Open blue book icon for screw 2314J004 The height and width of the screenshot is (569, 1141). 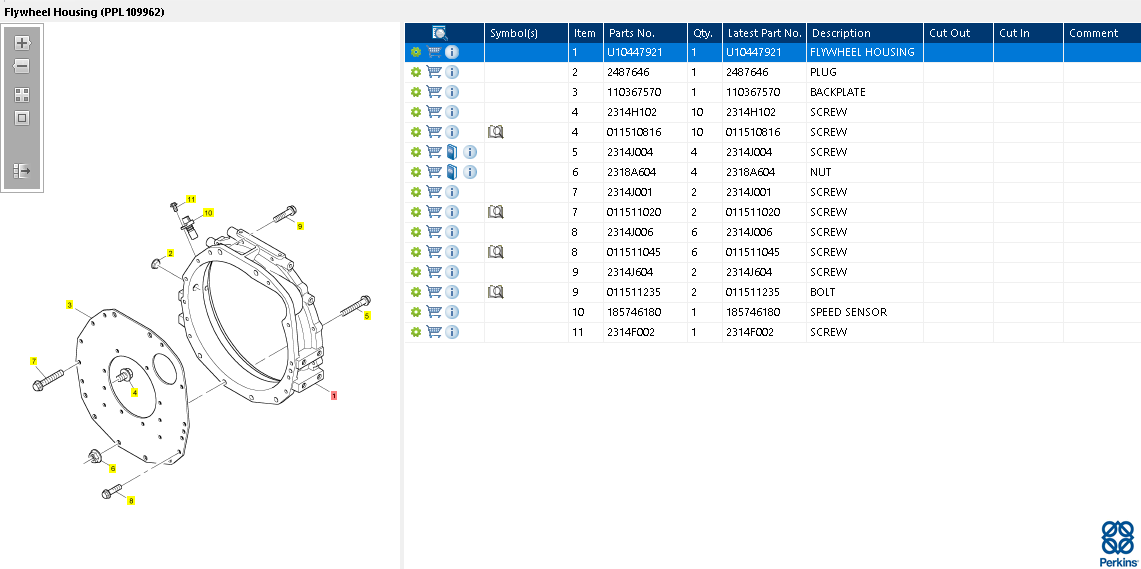(452, 152)
